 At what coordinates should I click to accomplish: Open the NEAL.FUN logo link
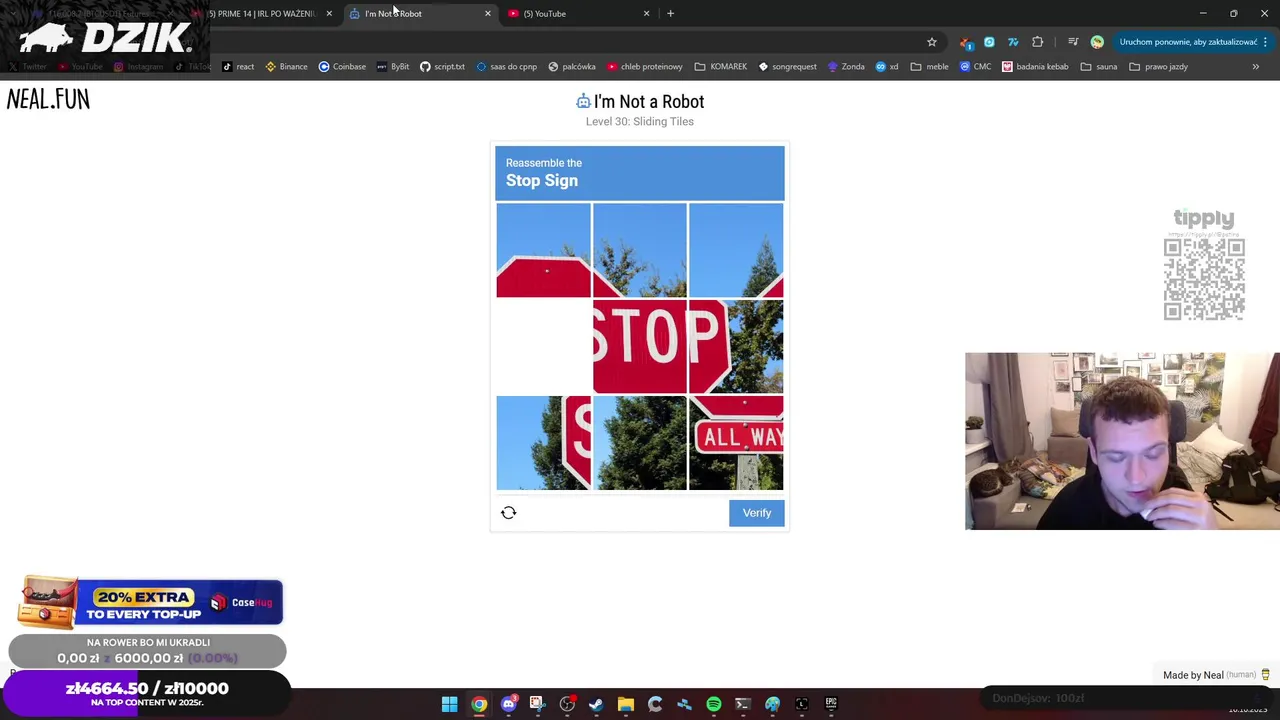click(48, 99)
